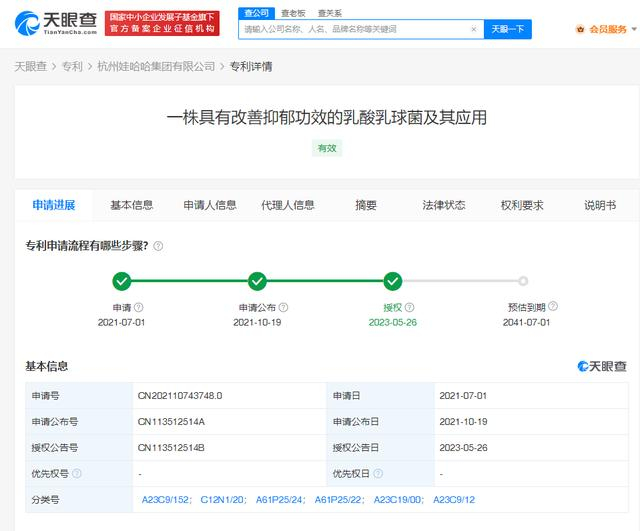Viewport: 640px width, 531px height.
Task: Click the help icon beside 专利申请流程有哪些步骤
Action: coord(158,246)
